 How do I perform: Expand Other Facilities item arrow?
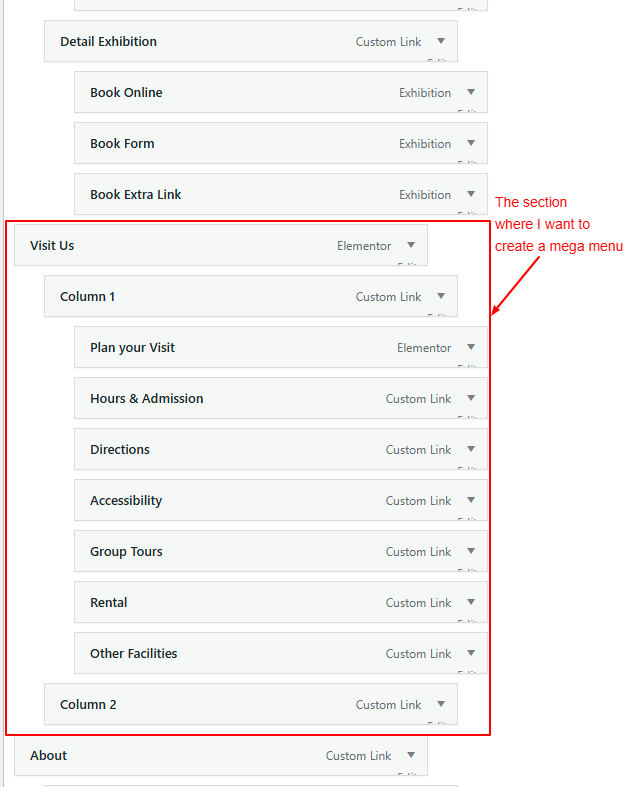tap(471, 653)
